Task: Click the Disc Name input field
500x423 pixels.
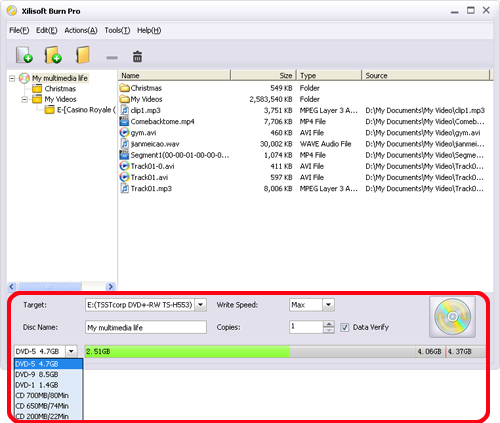Action: pos(146,327)
